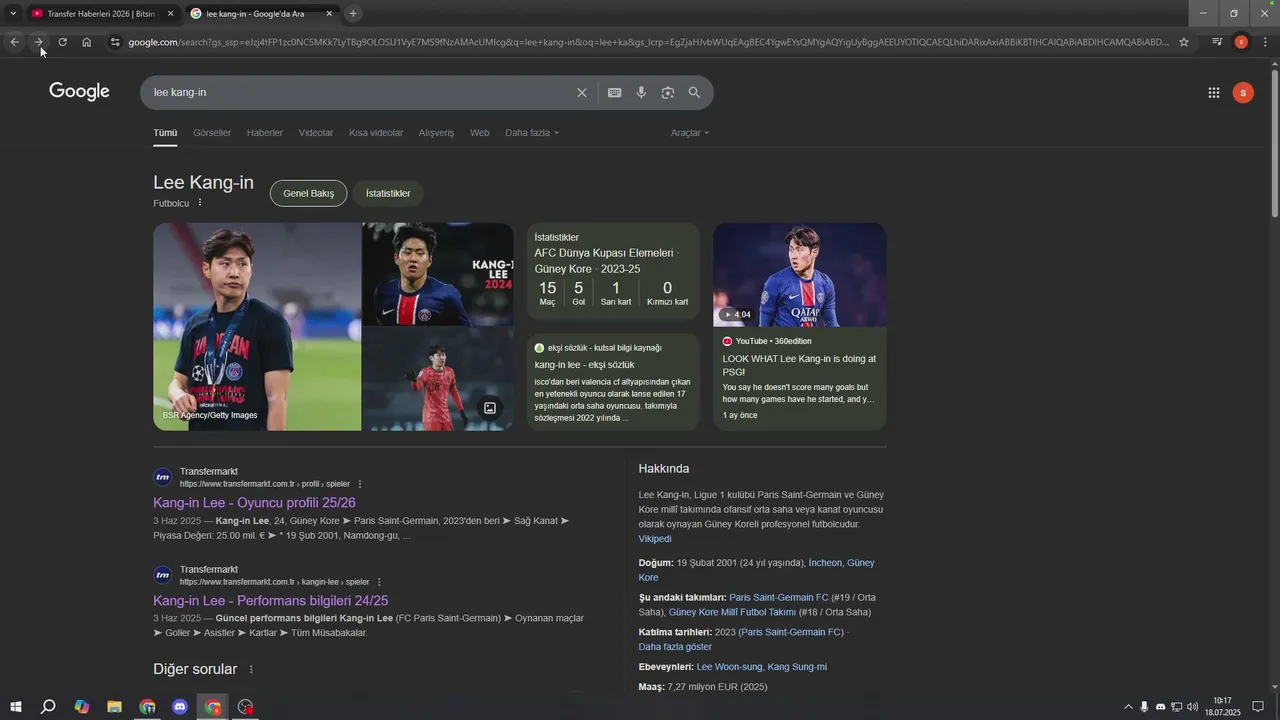Click the browser address bar URL
This screenshot has width=1280, height=720.
point(648,42)
